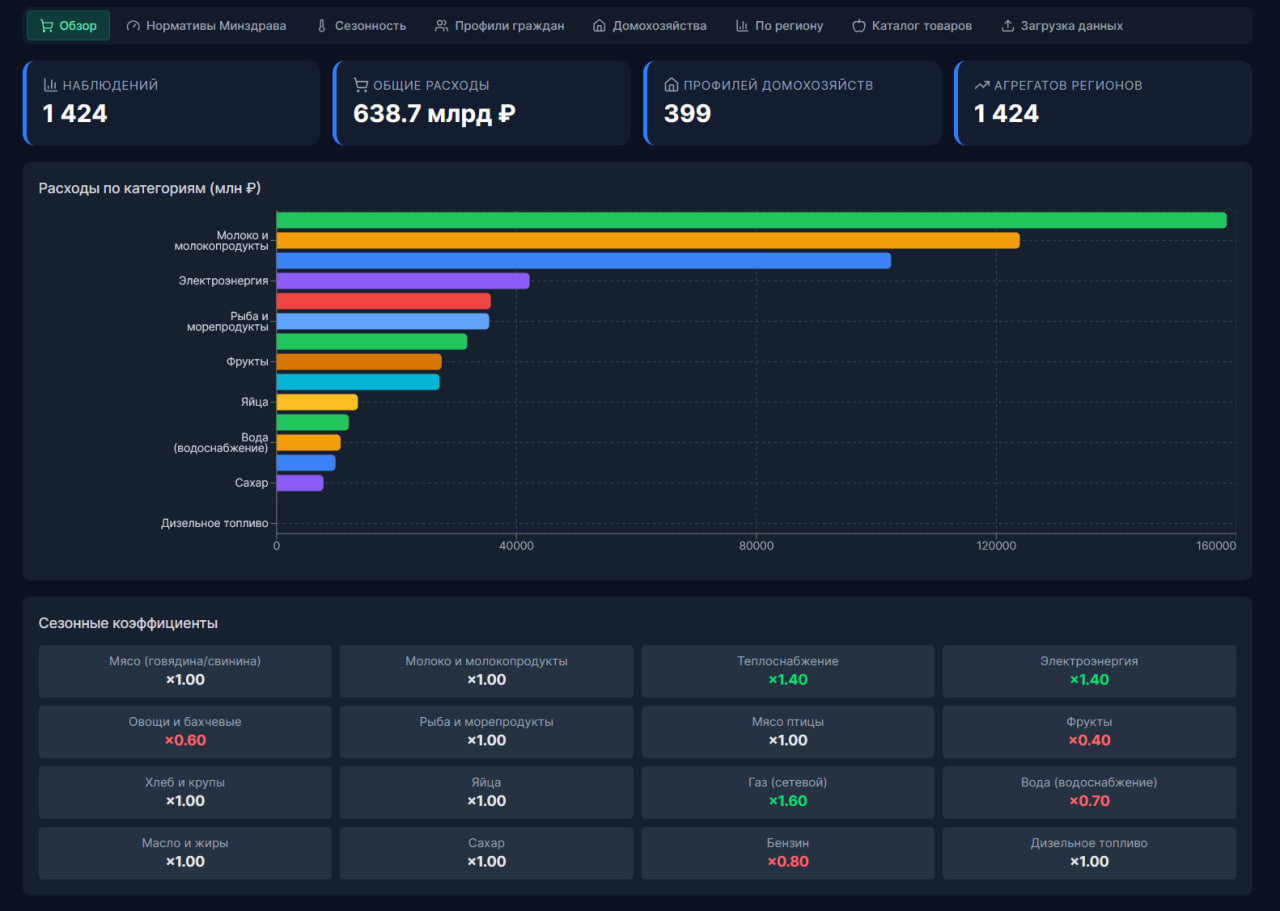Click the people icon beside Профили граждан
The image size is (1280, 911).
tap(442, 26)
